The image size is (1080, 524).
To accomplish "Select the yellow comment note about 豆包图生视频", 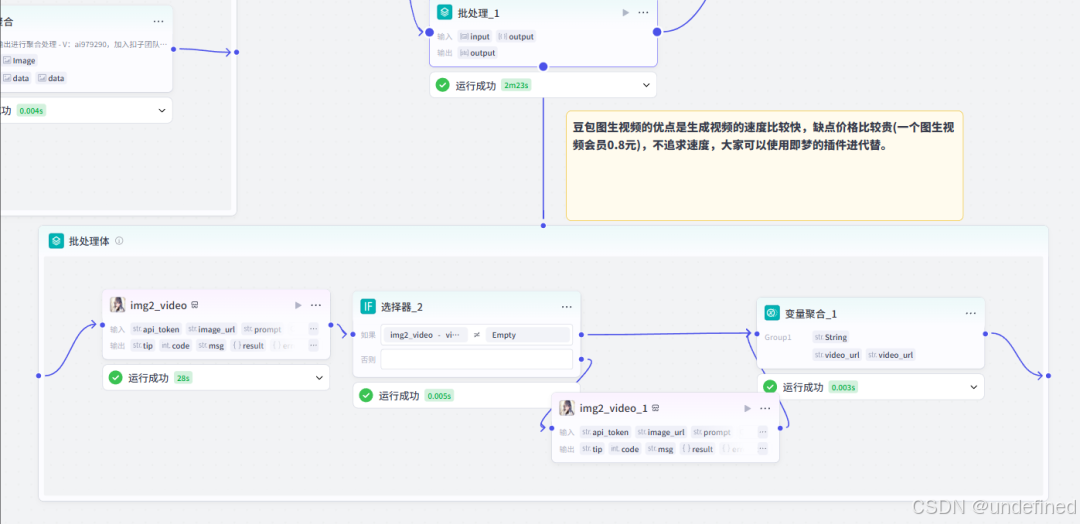I will coord(765,165).
